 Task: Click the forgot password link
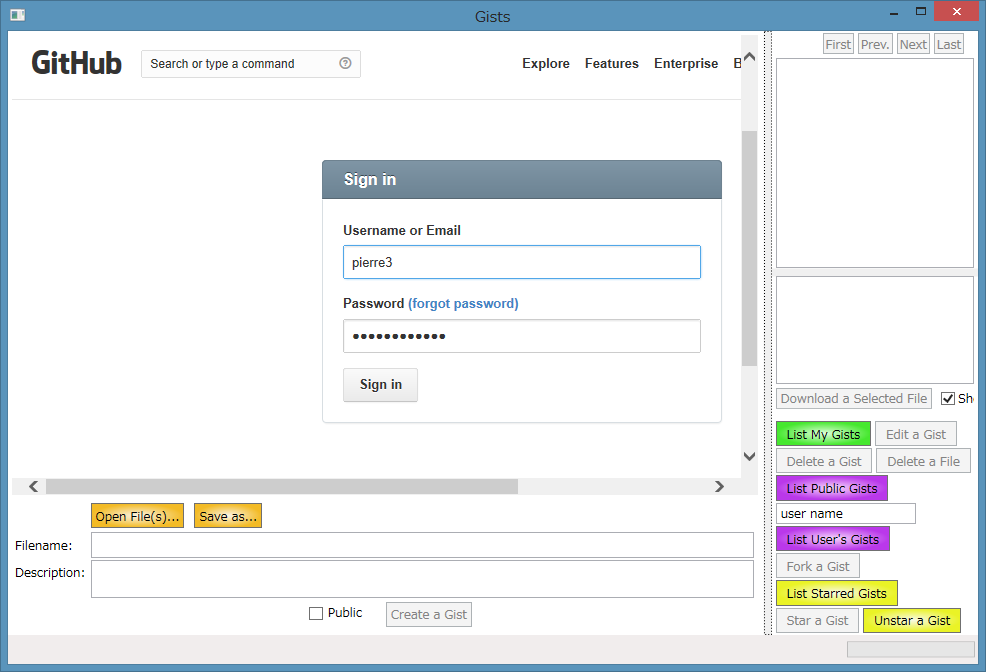tap(463, 304)
